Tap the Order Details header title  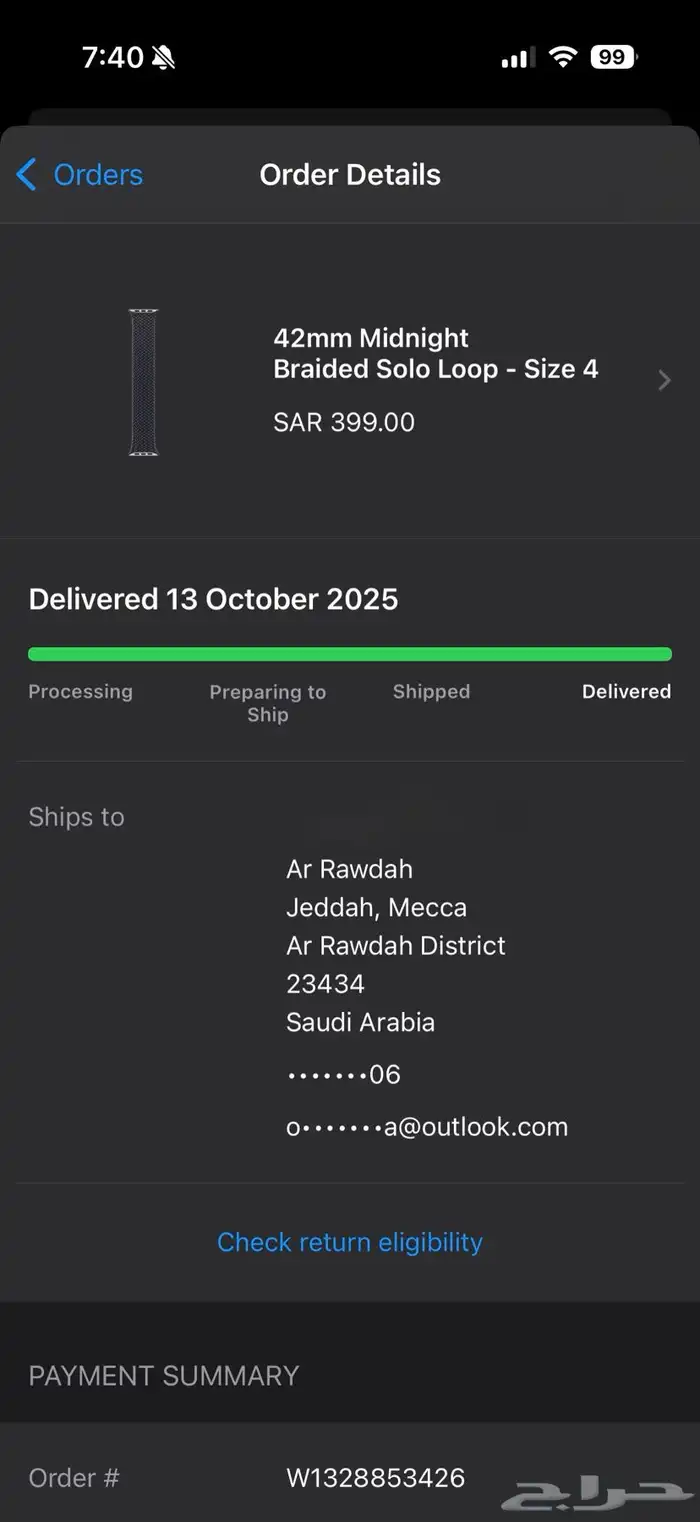350,175
